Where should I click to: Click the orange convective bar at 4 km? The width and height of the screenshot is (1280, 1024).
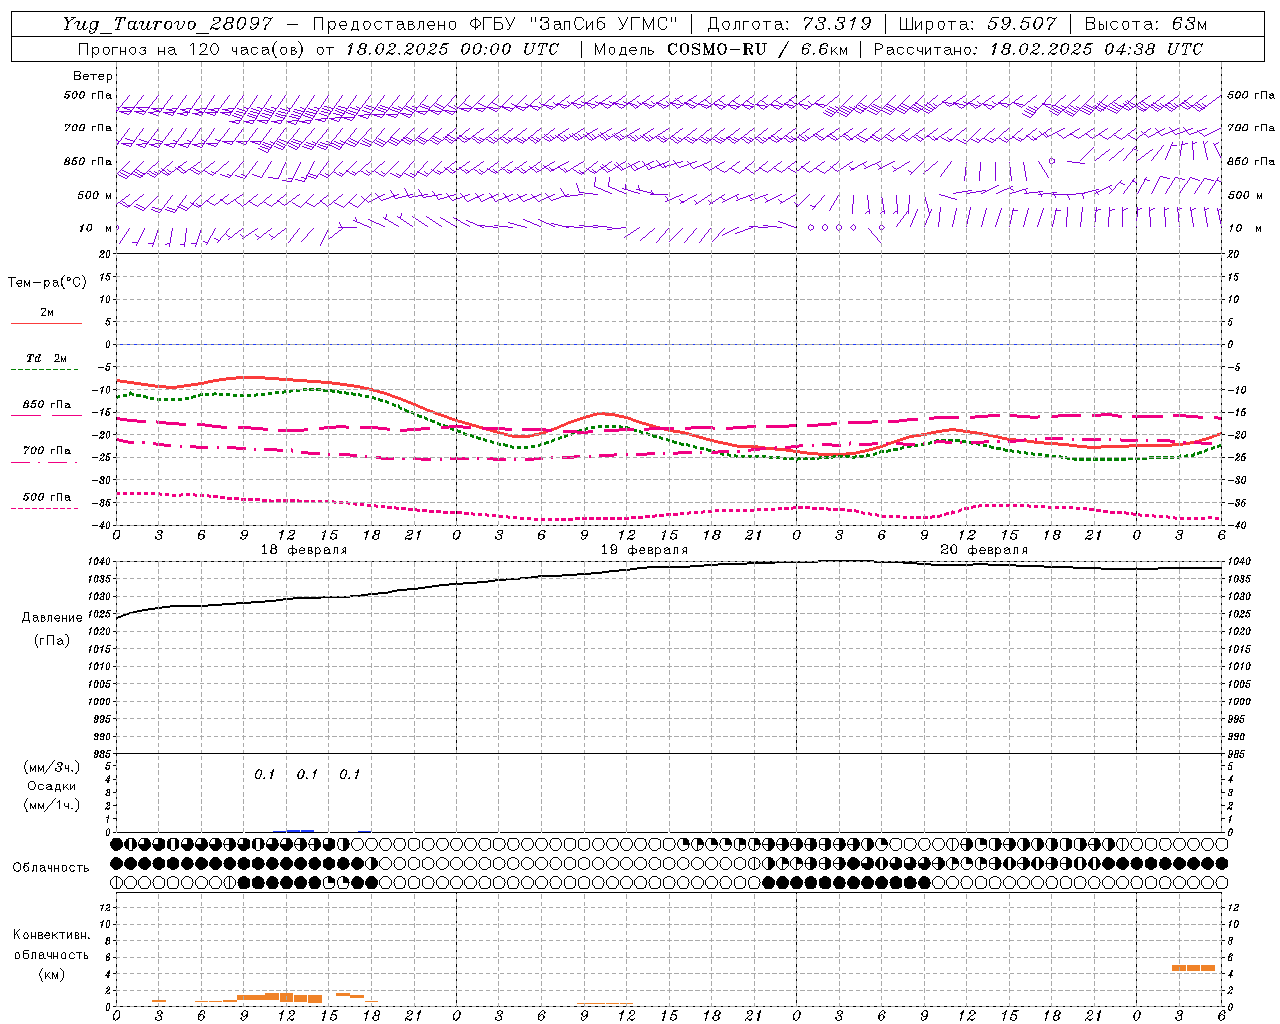[x=1193, y=968]
